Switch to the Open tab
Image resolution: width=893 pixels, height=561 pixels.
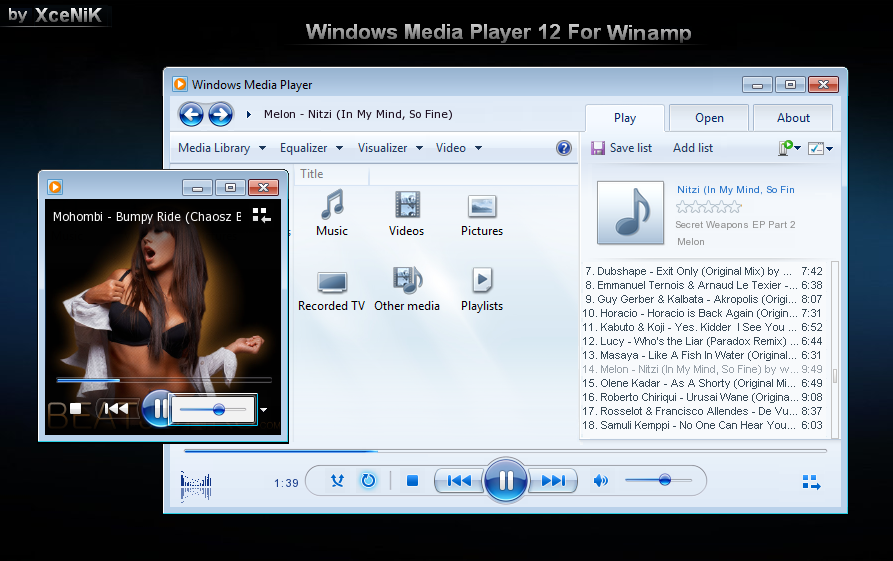pyautogui.click(x=709, y=118)
